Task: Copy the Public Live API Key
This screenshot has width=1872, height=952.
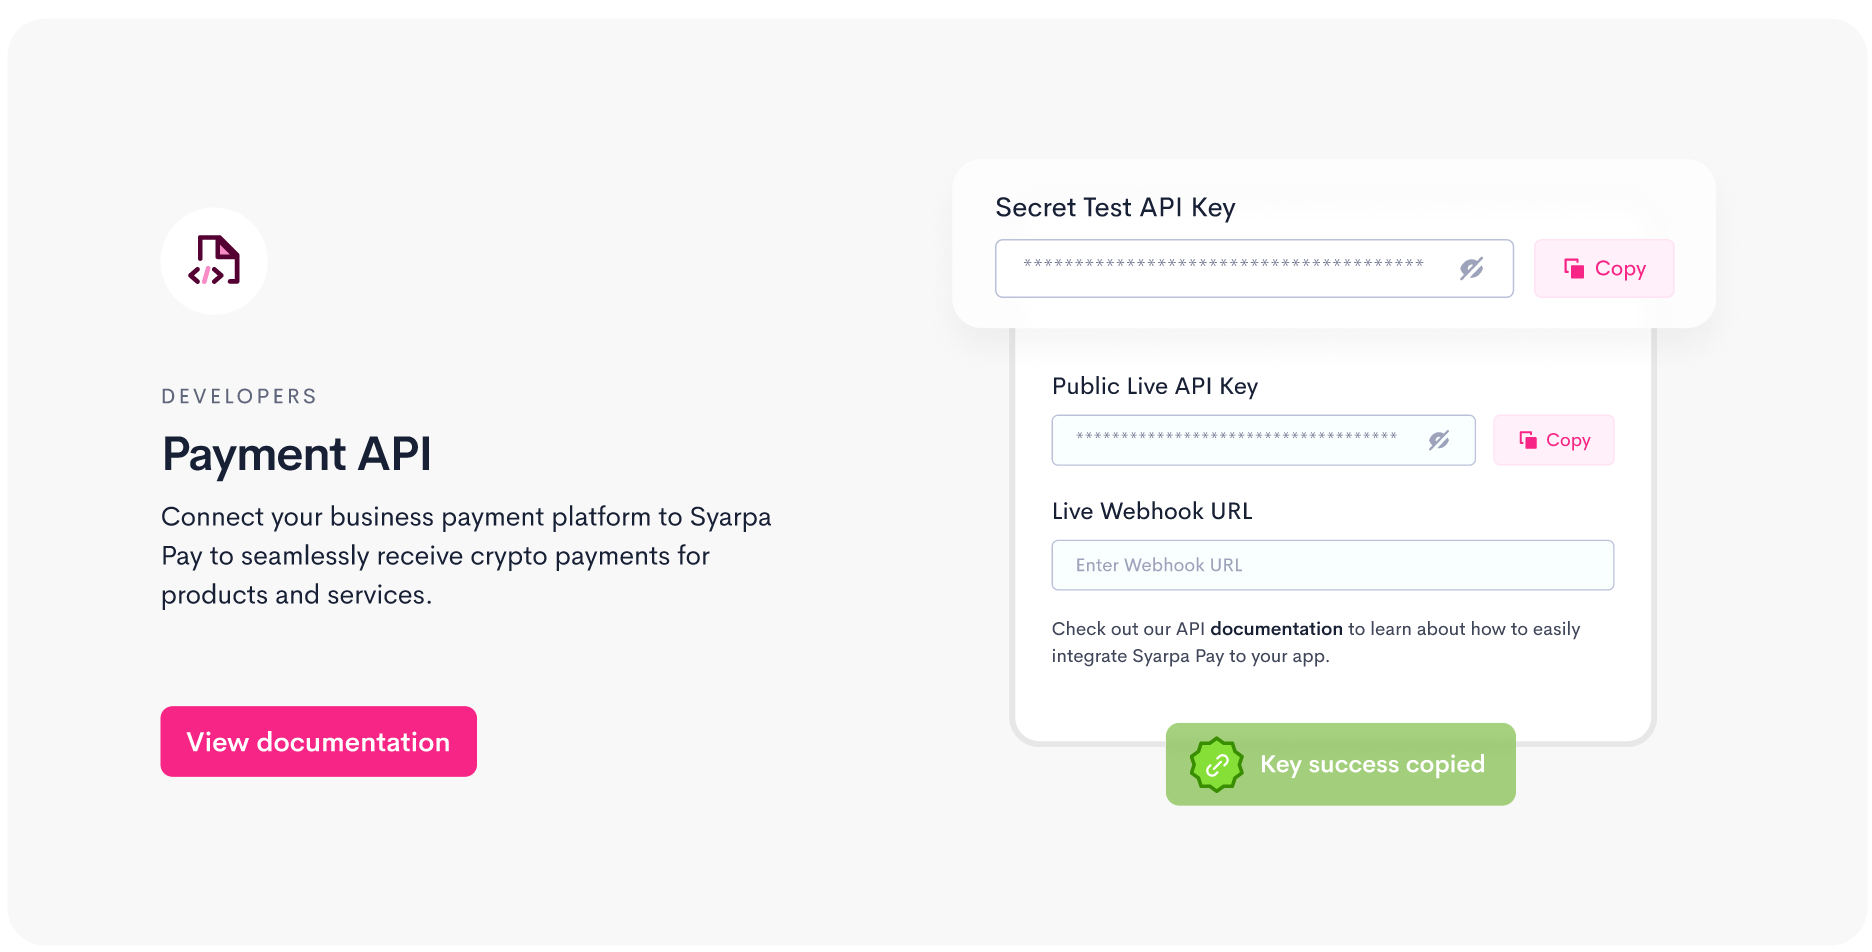Action: tap(1553, 440)
